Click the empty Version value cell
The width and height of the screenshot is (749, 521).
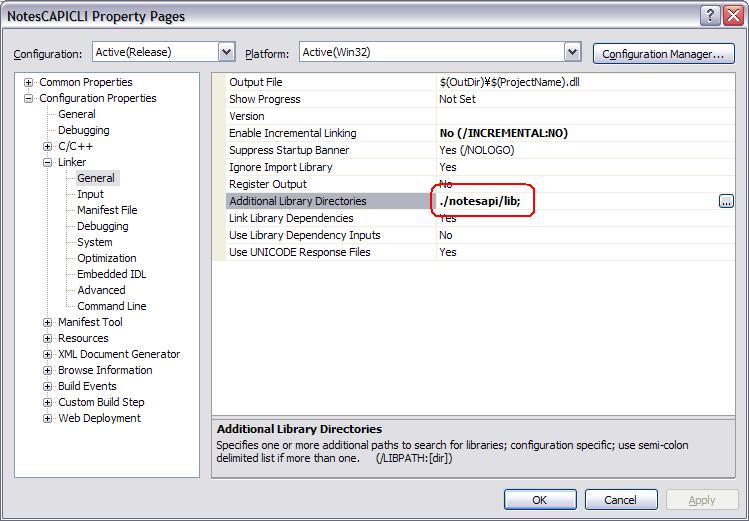(x=586, y=116)
